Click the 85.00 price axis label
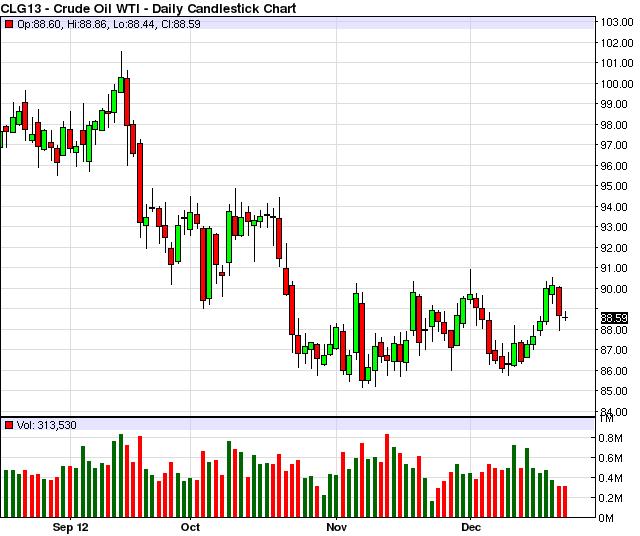The image size is (640, 536). (614, 391)
